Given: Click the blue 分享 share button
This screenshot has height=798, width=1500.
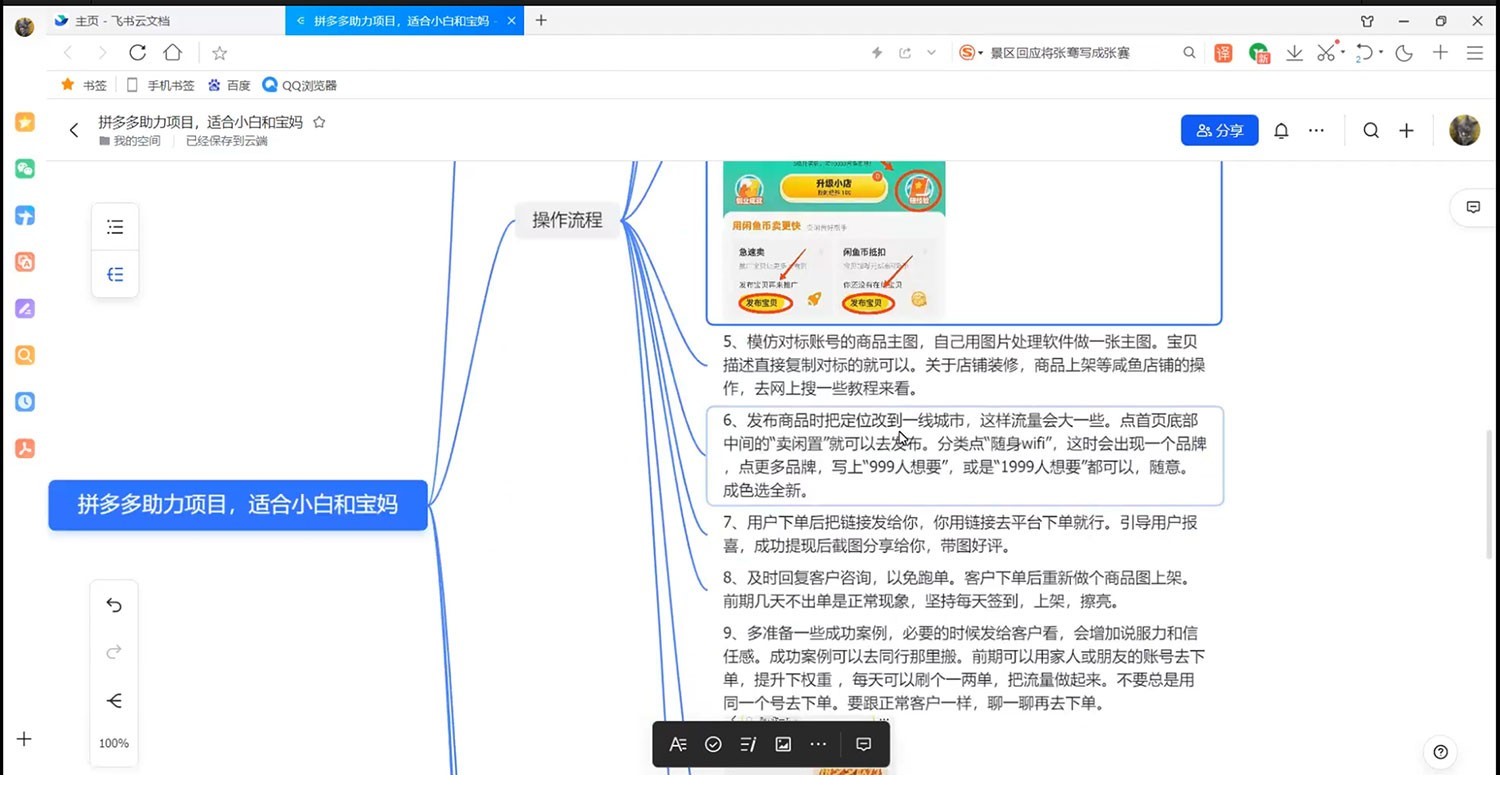Looking at the screenshot, I should (1219, 130).
